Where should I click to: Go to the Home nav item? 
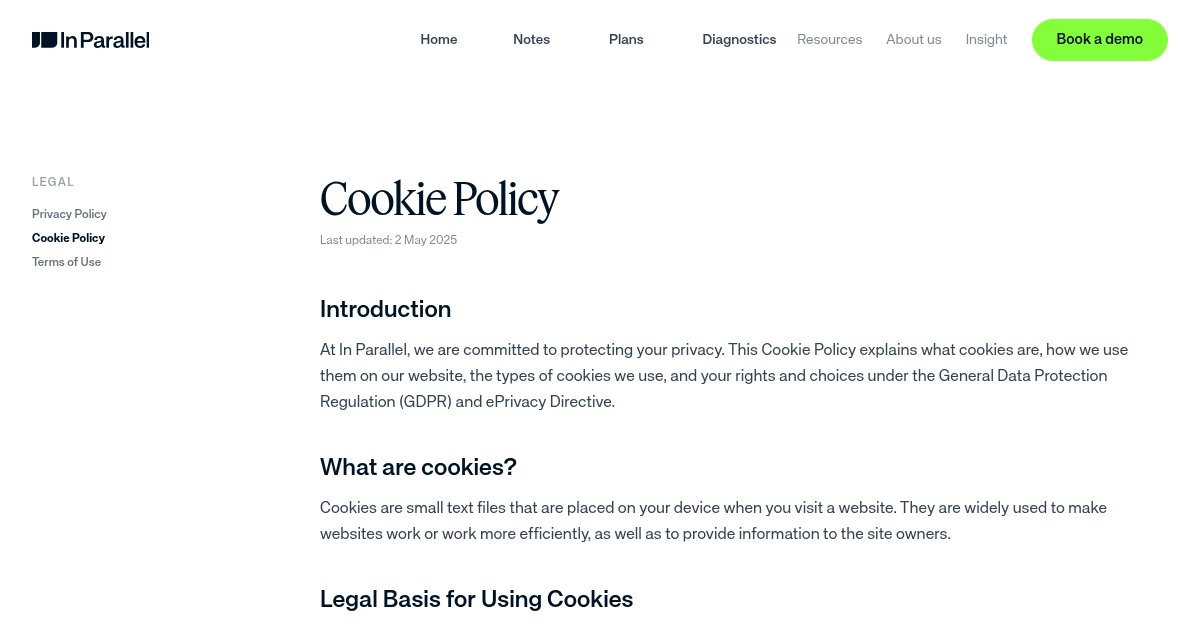(439, 39)
